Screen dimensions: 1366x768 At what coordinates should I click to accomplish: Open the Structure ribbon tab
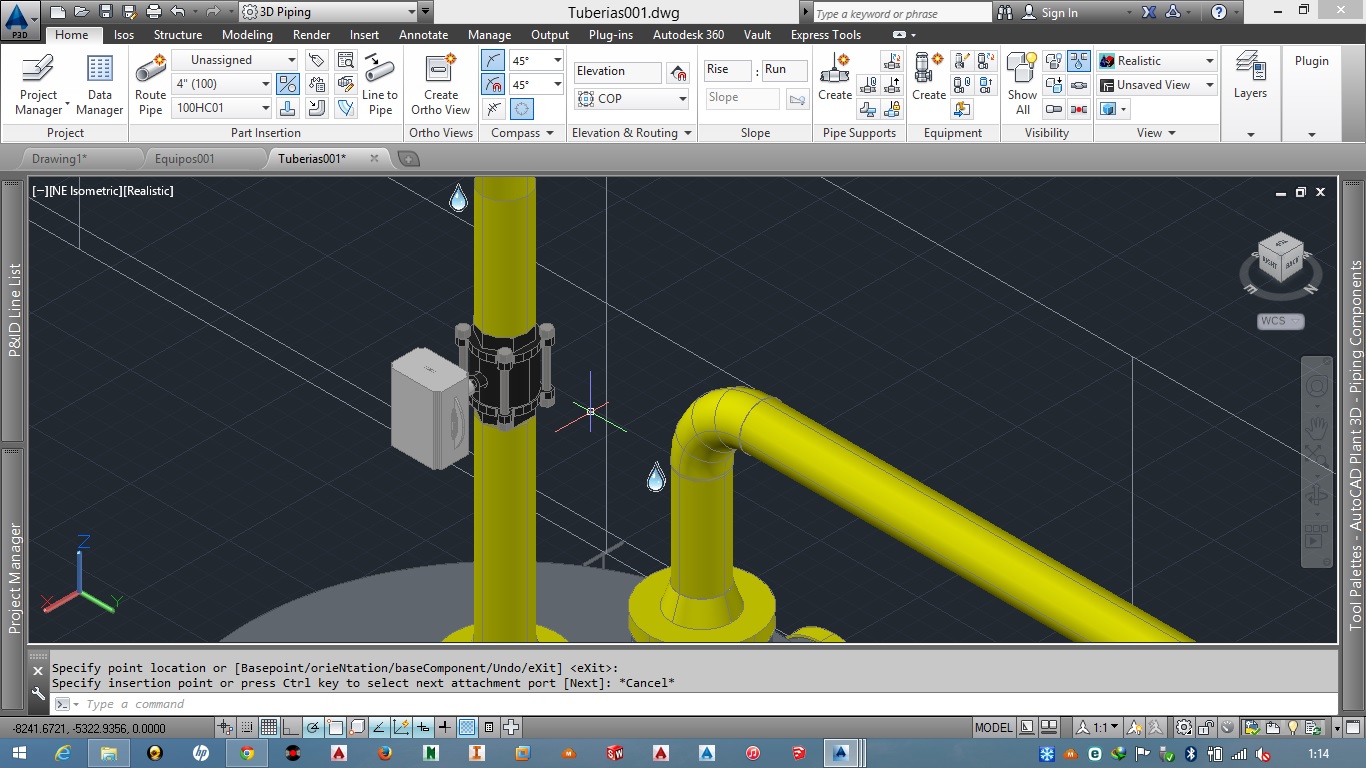tap(178, 35)
